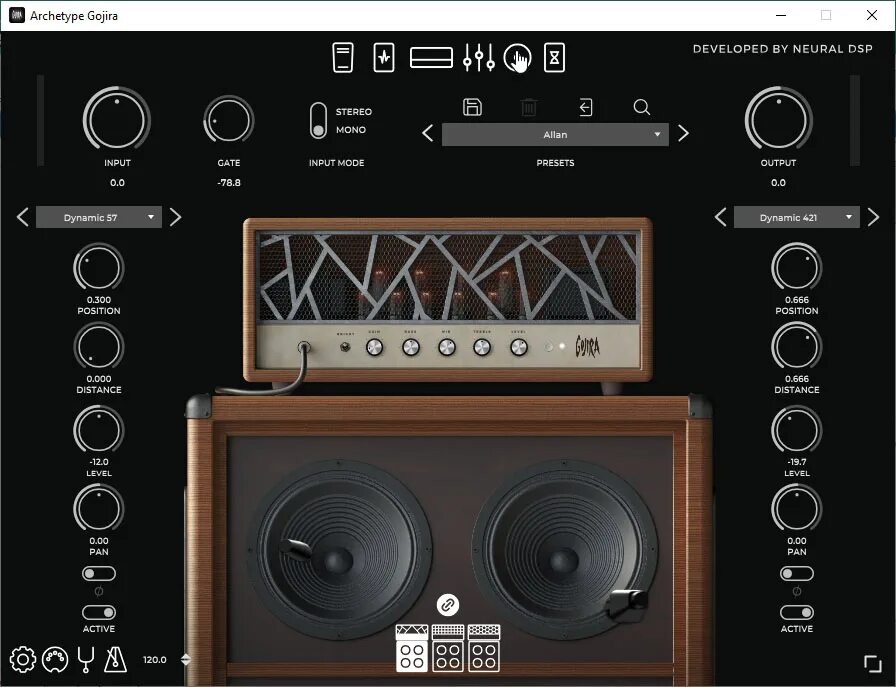Open the time effects hourglass section icon
896x687 pixels.
(554, 58)
